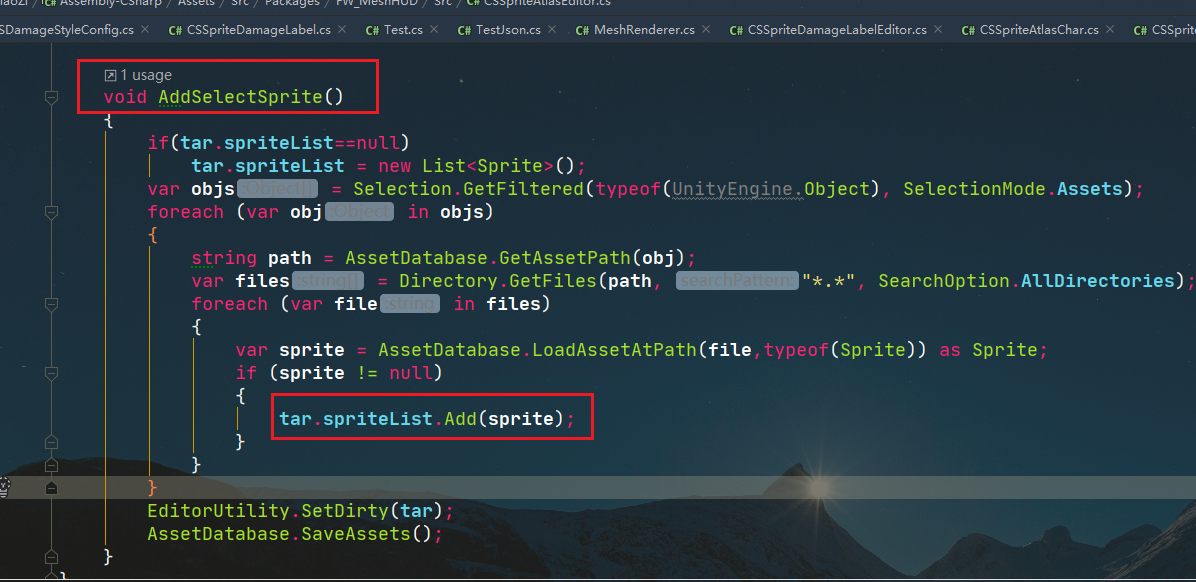Collapse the foreach obj in objs block
Image resolution: width=1196 pixels, height=582 pixels.
click(51, 212)
